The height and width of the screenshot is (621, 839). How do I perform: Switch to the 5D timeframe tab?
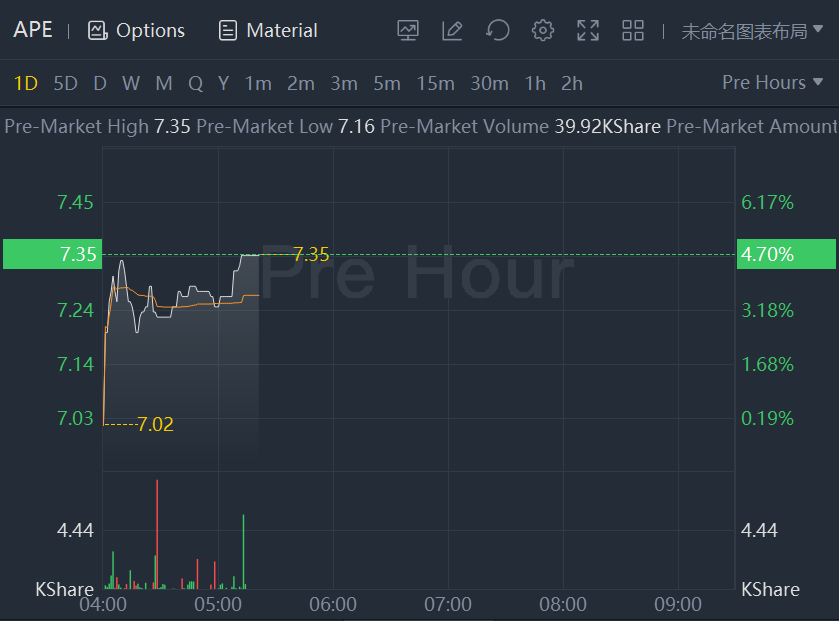point(65,83)
